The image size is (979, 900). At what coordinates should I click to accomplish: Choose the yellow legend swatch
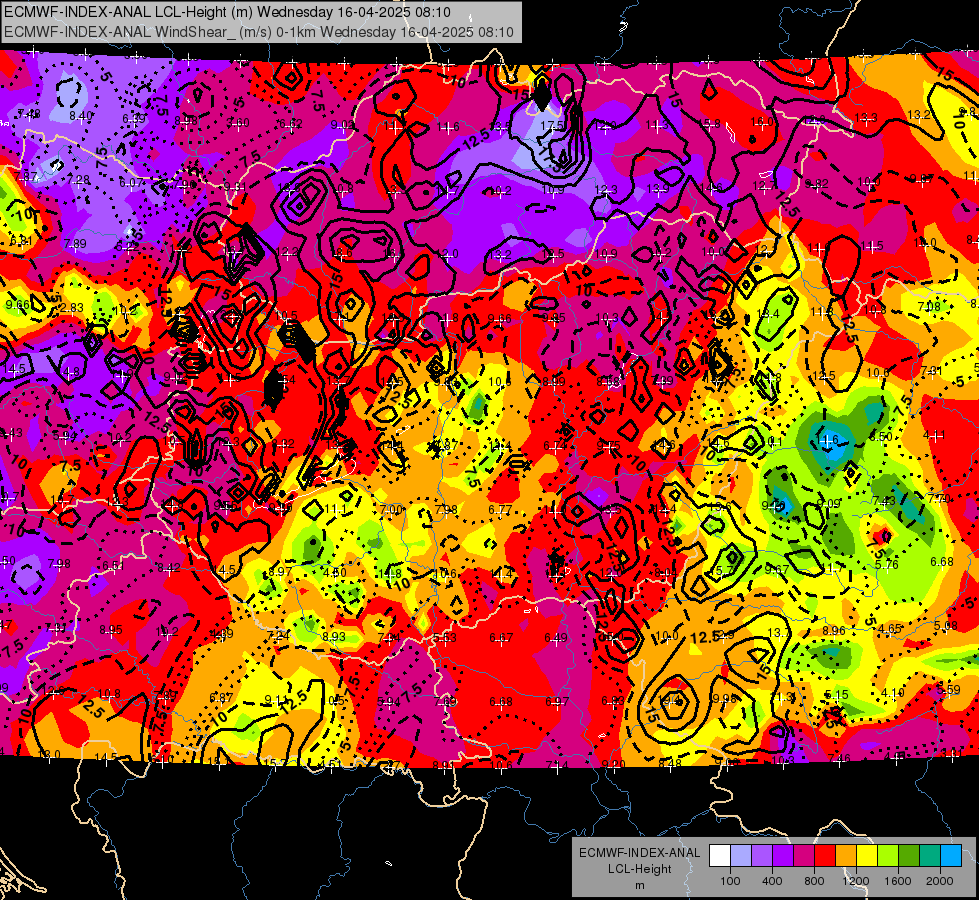867,856
